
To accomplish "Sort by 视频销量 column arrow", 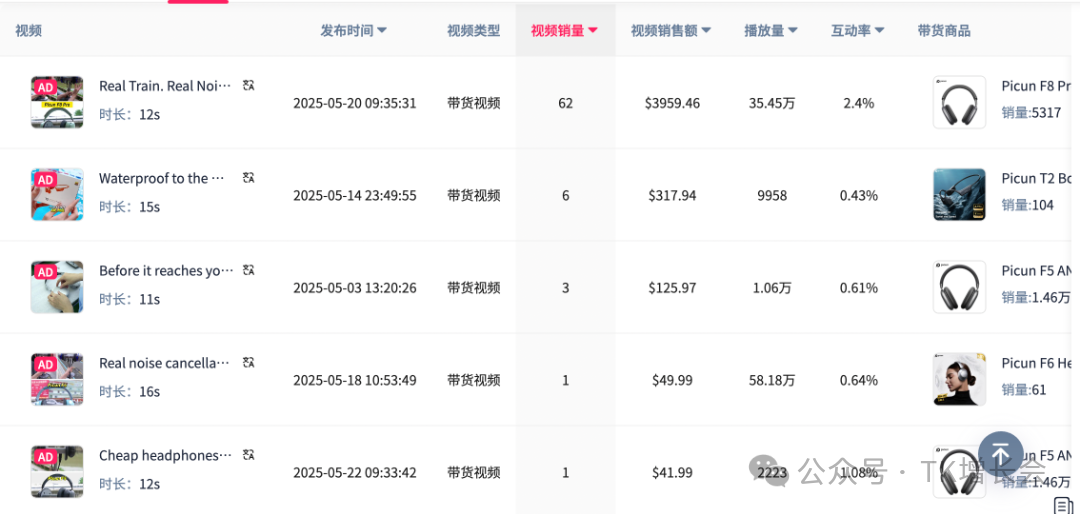I will click(592, 31).
